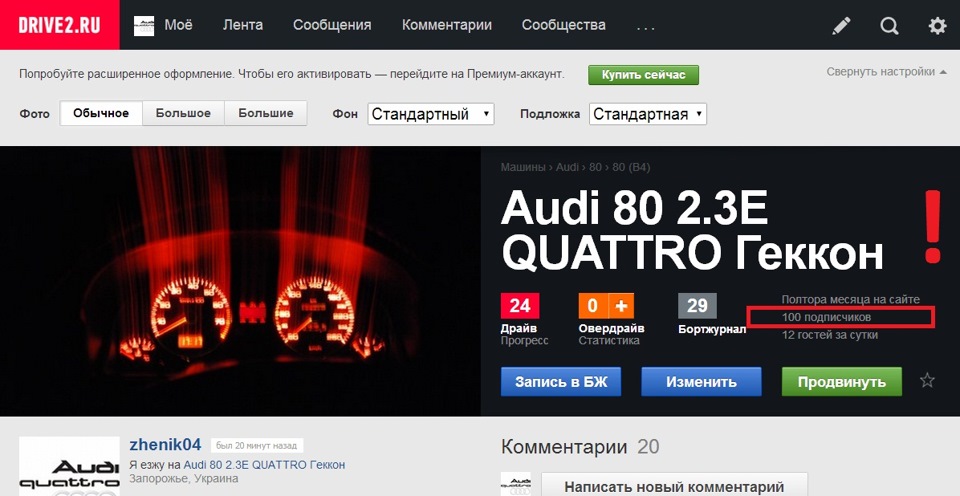Click the orange plus next to Овердрайв
Image resolution: width=960 pixels, height=496 pixels.
[620, 306]
